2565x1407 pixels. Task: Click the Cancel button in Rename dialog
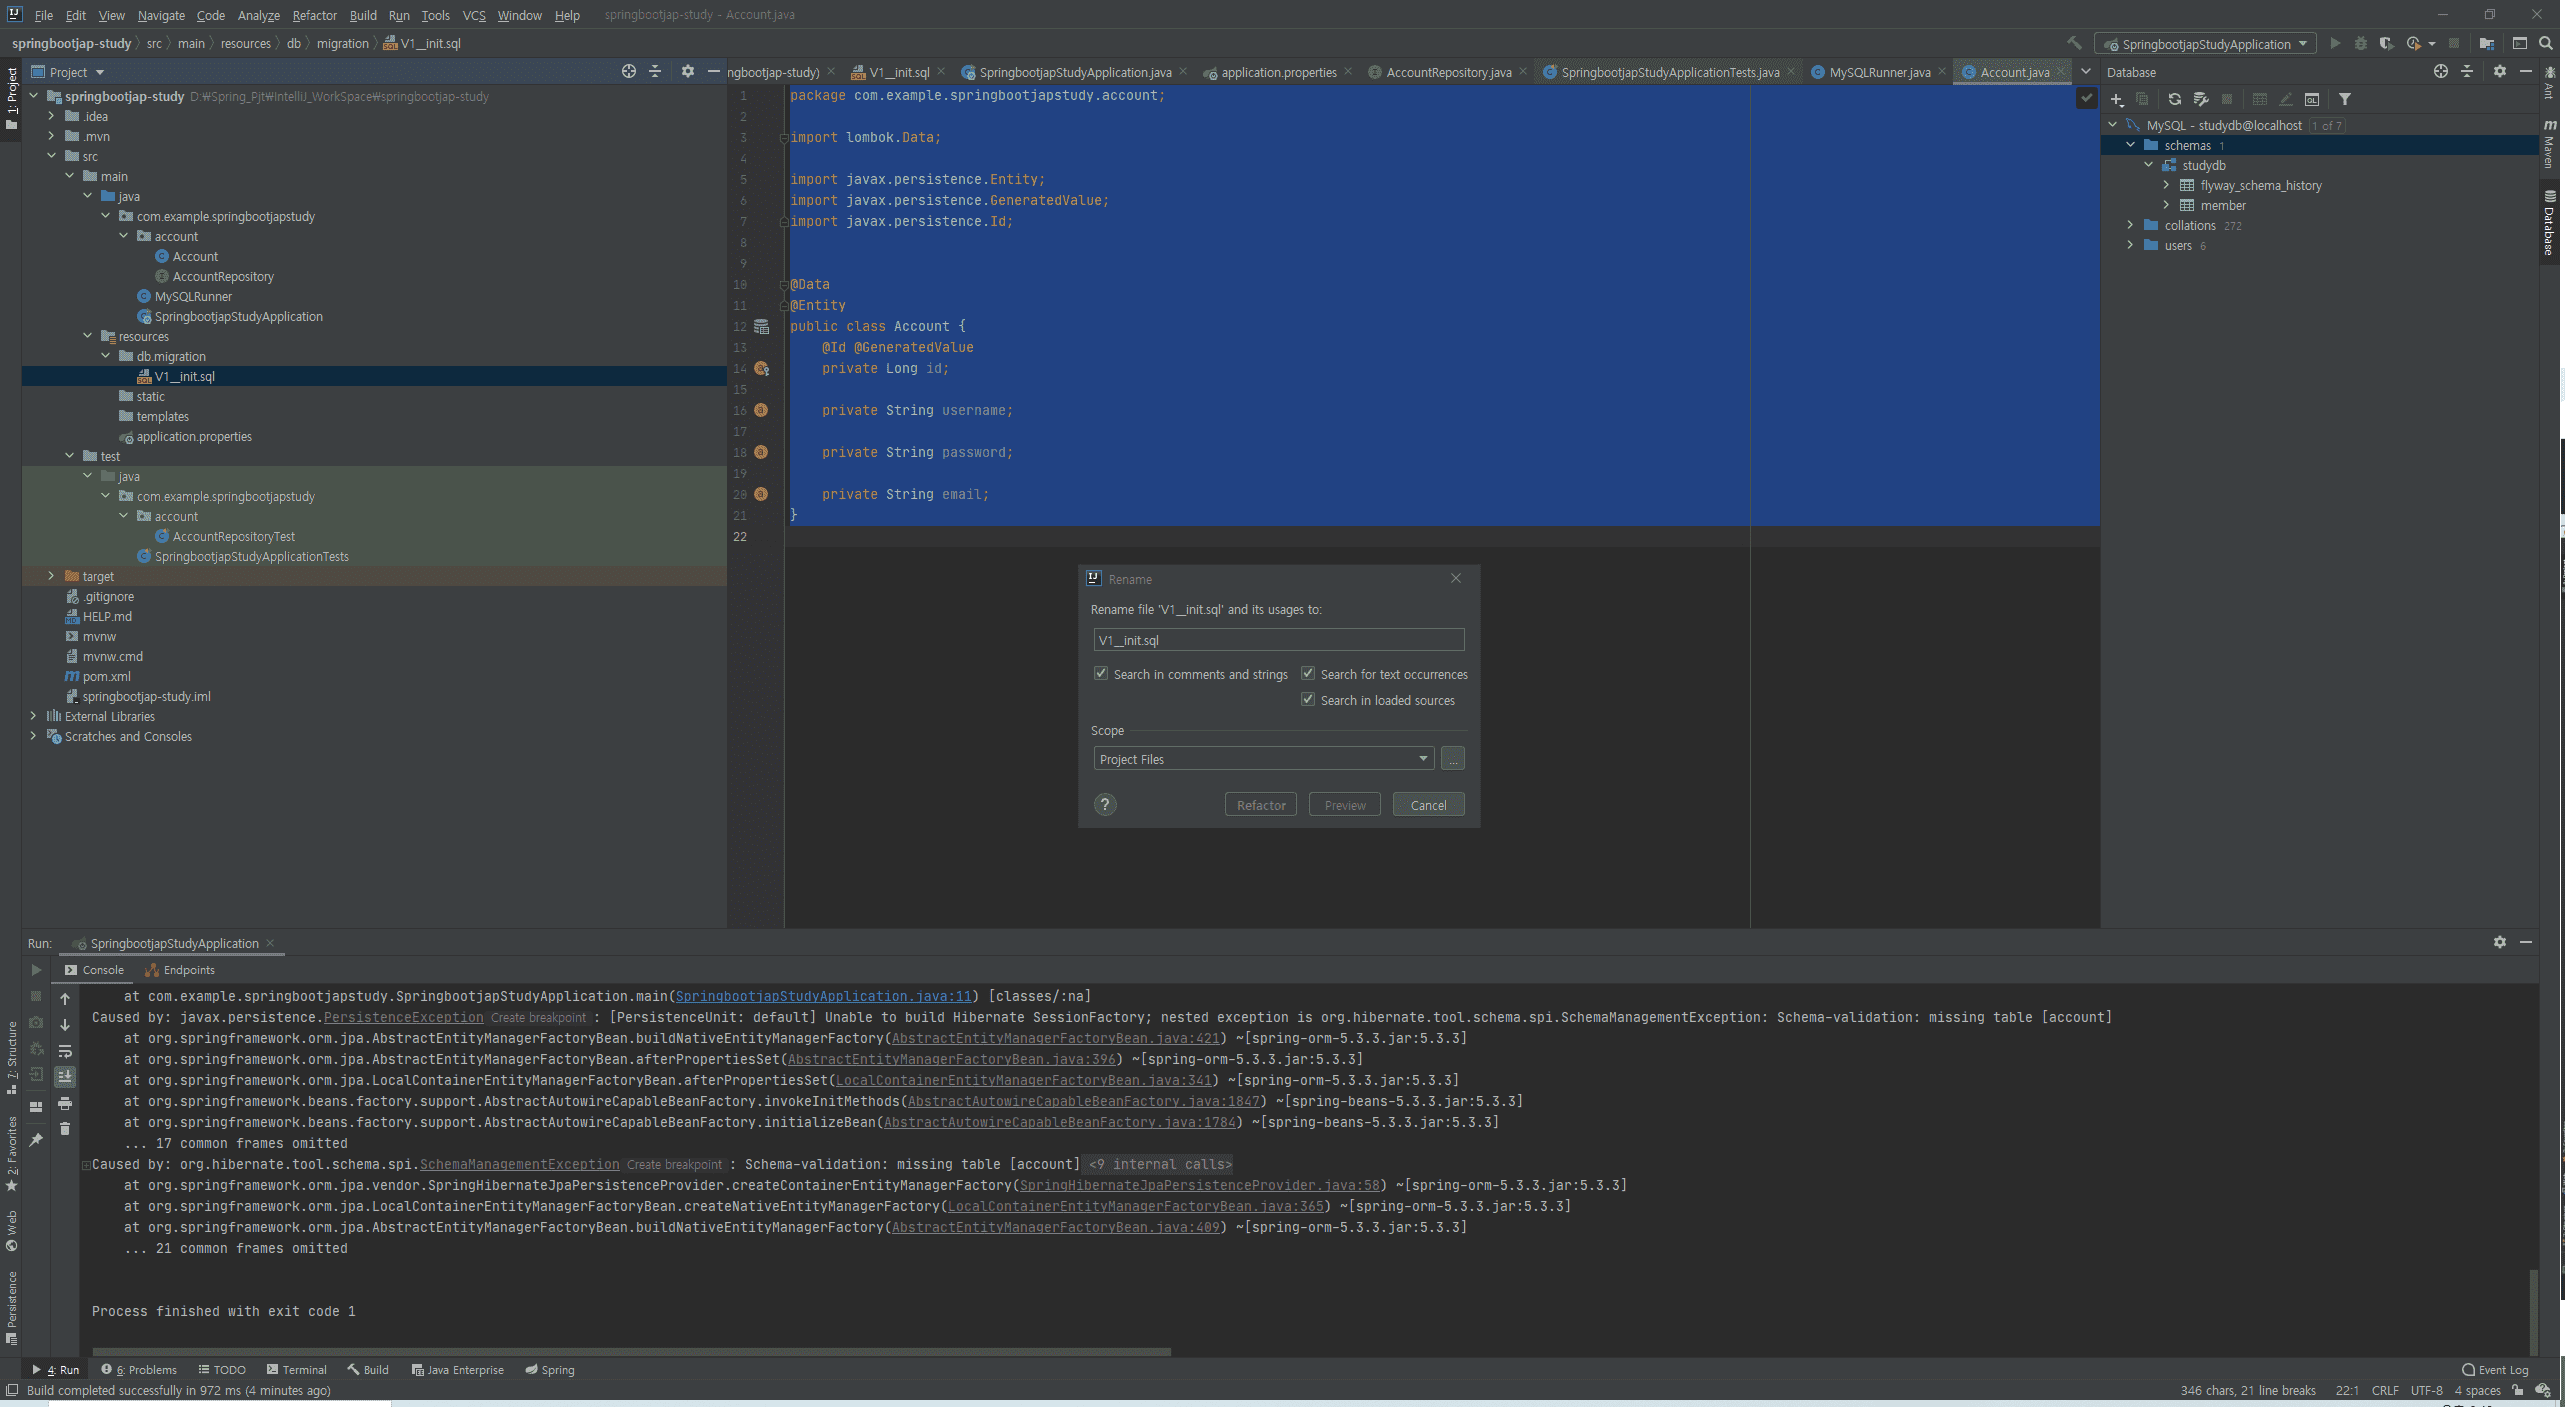click(1427, 805)
